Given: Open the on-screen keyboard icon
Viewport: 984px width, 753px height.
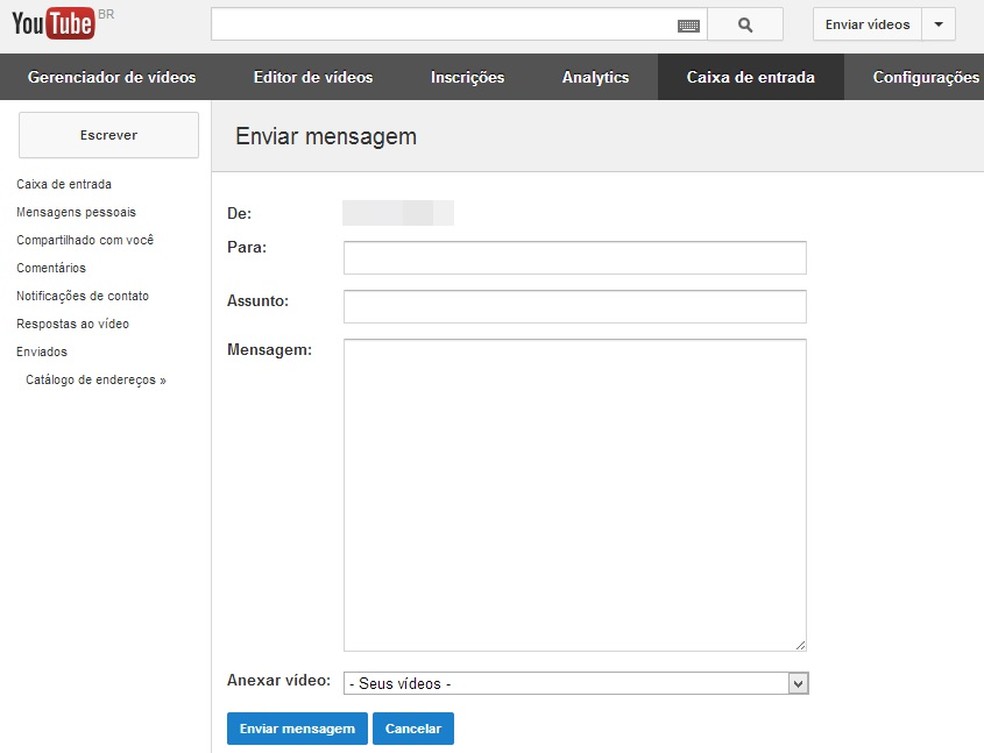Looking at the screenshot, I should coord(688,25).
